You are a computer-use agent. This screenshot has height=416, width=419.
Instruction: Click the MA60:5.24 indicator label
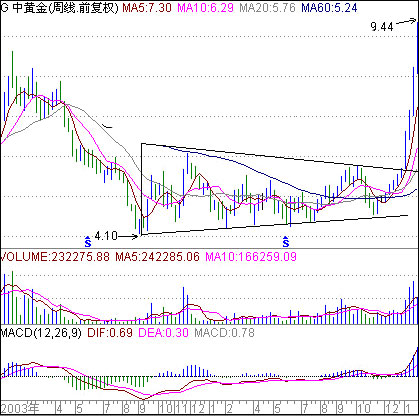coord(329,7)
